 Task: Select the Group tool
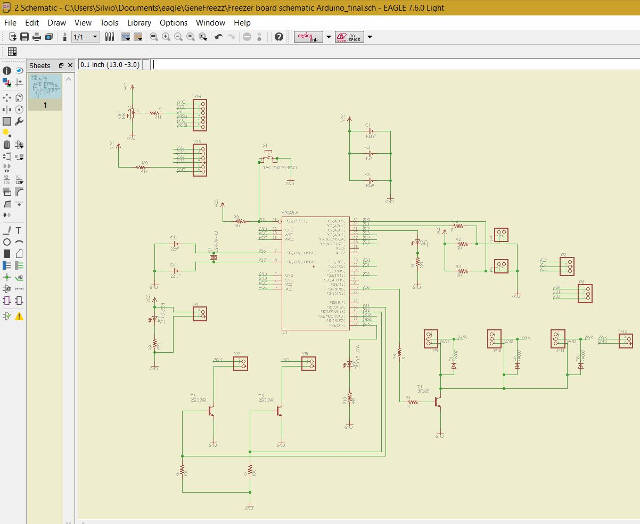coord(7,122)
